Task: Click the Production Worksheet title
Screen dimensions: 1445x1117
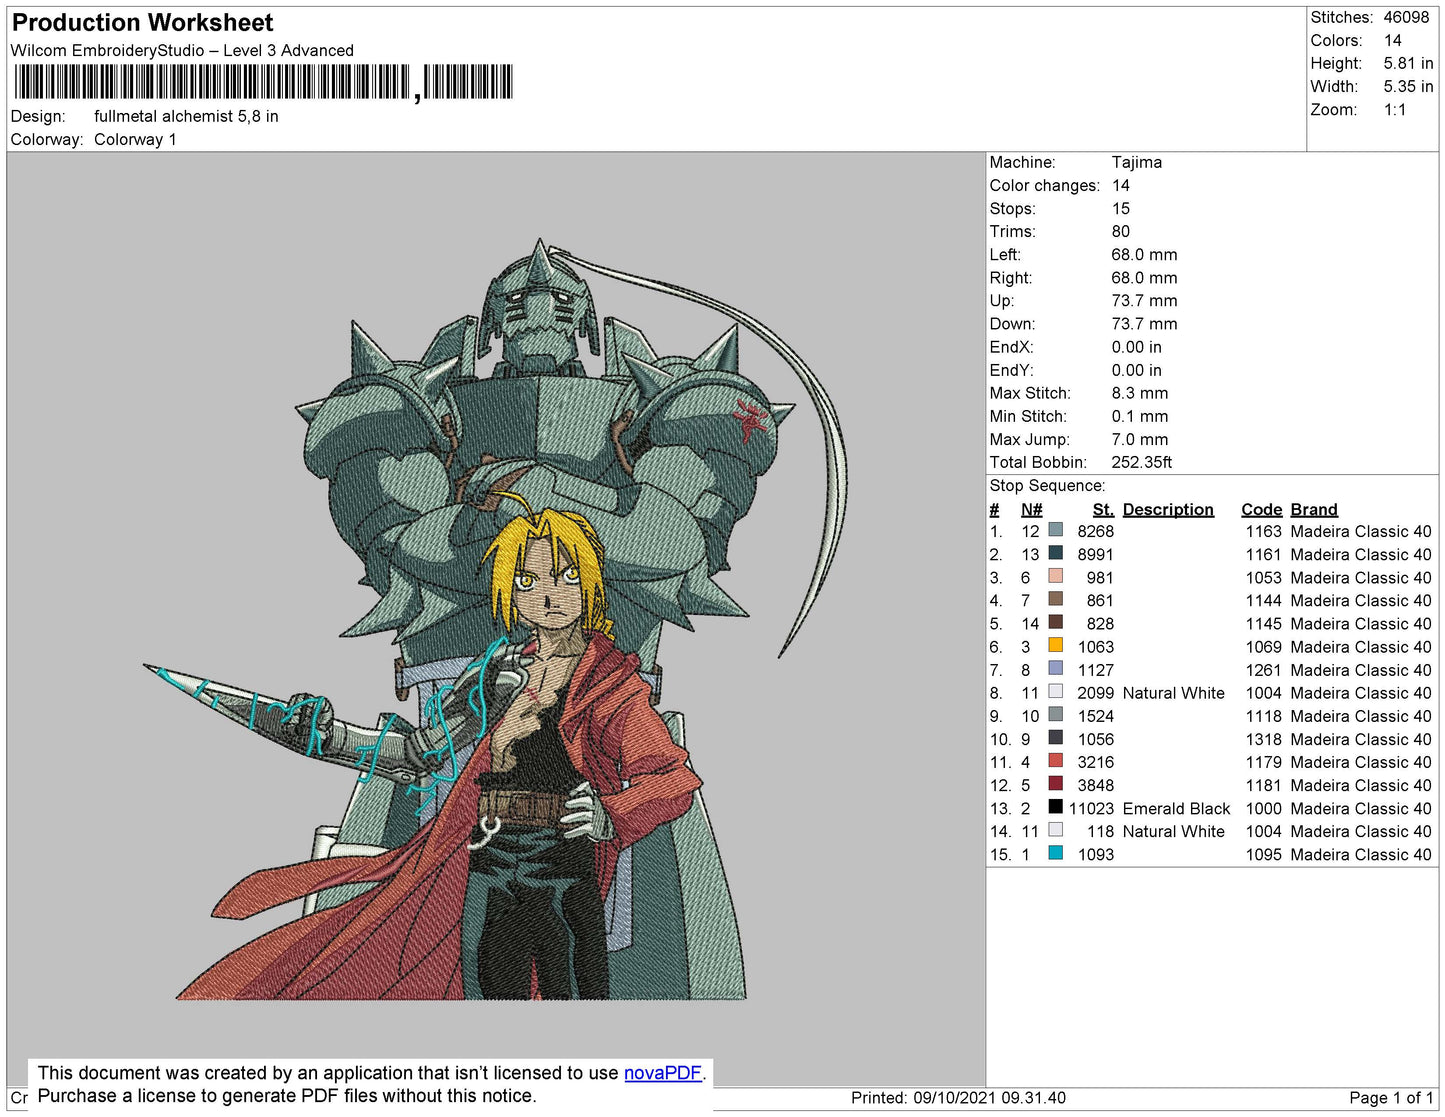Action: coord(142,23)
